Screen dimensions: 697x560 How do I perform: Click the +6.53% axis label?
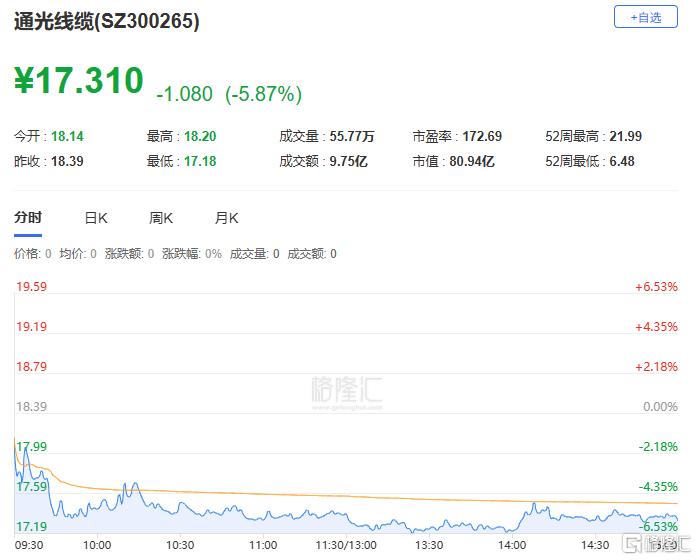[x=657, y=287]
